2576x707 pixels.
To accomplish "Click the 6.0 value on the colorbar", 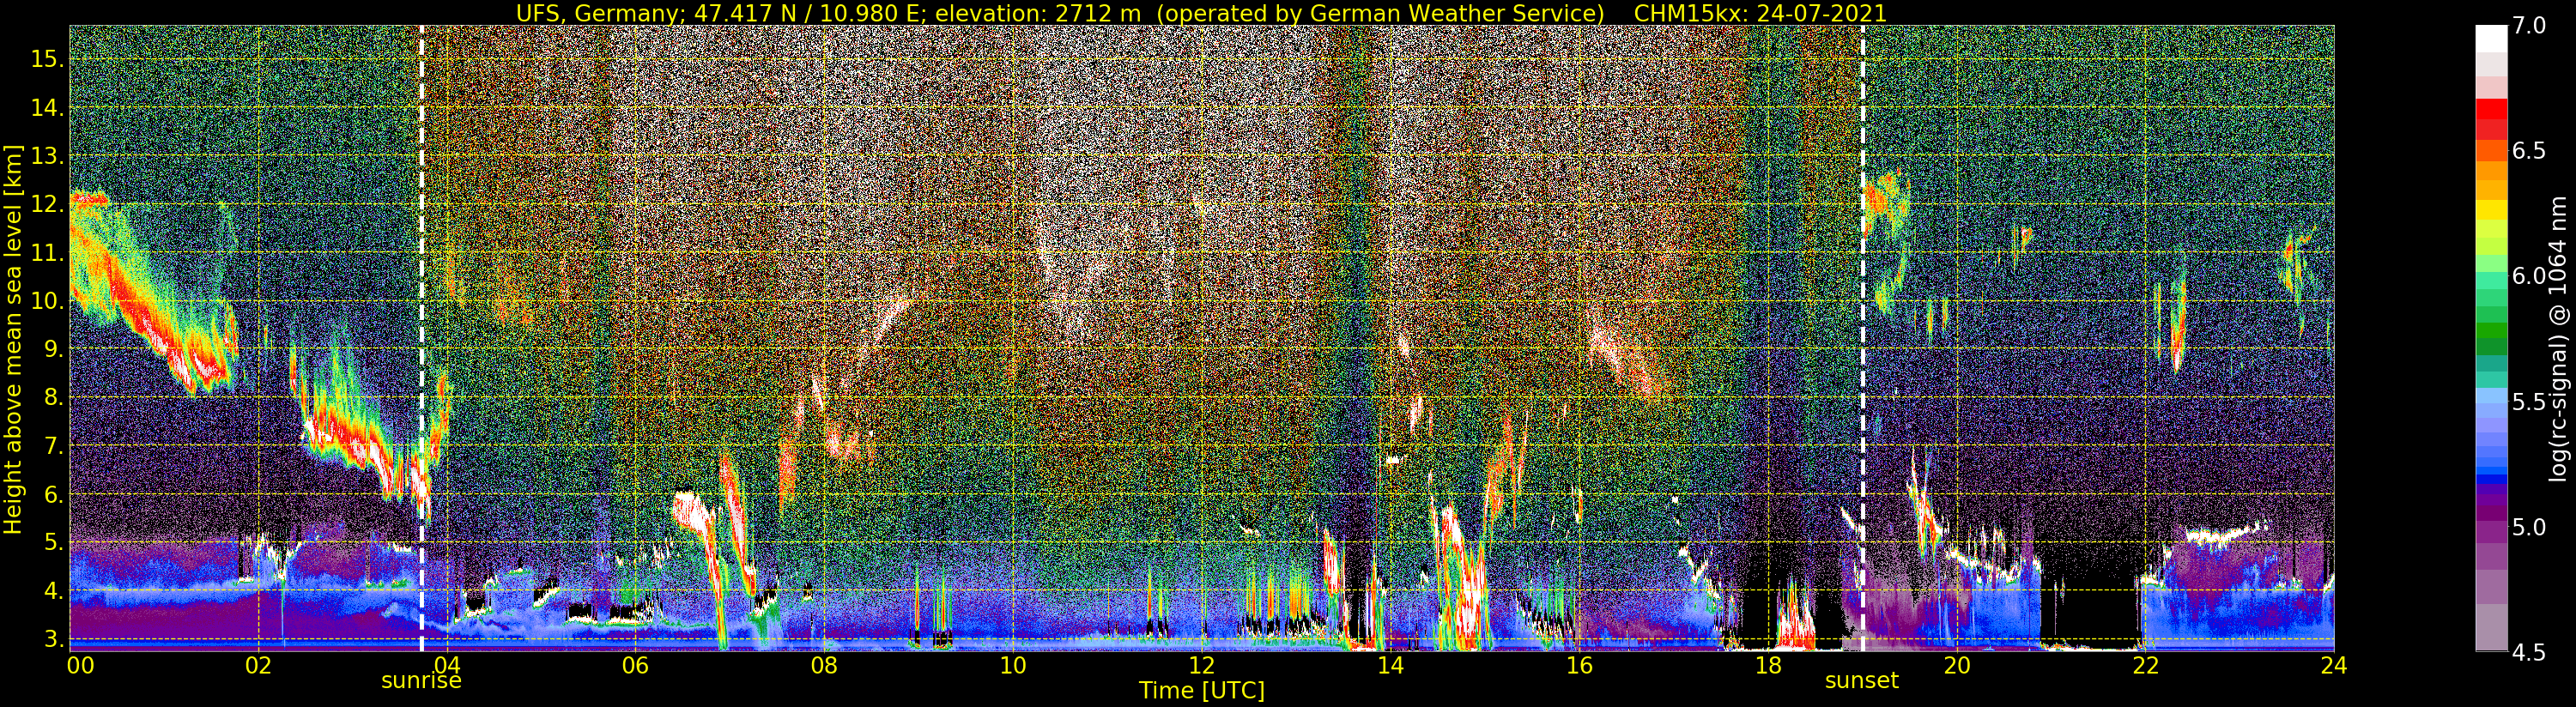I will tap(2528, 276).
